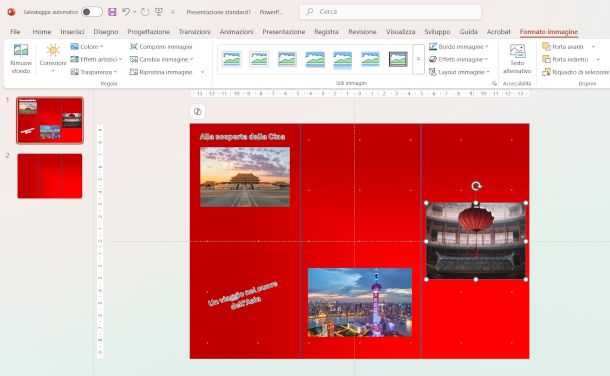
Task: Apply the second picture style thumbnail
Action: [259, 59]
